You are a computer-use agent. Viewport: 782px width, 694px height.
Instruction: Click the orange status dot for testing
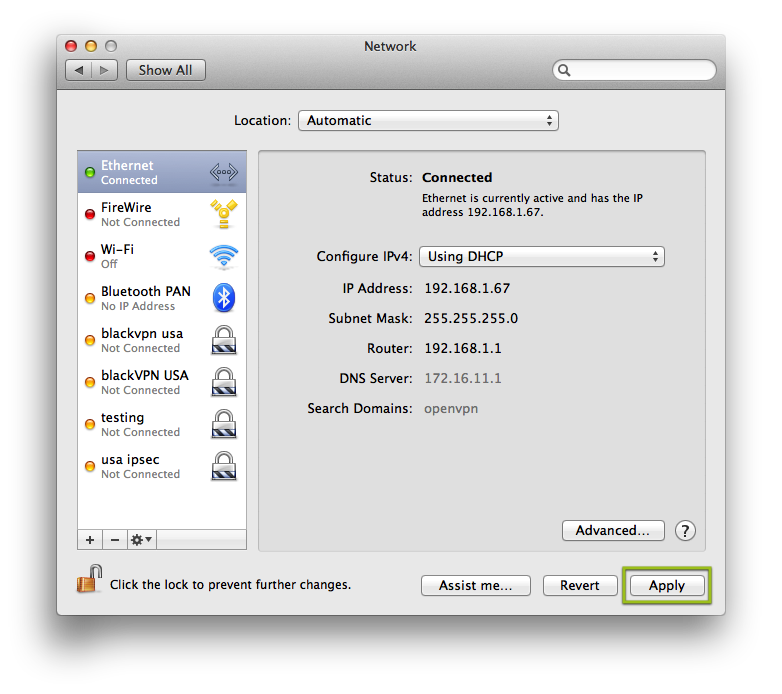click(x=90, y=424)
